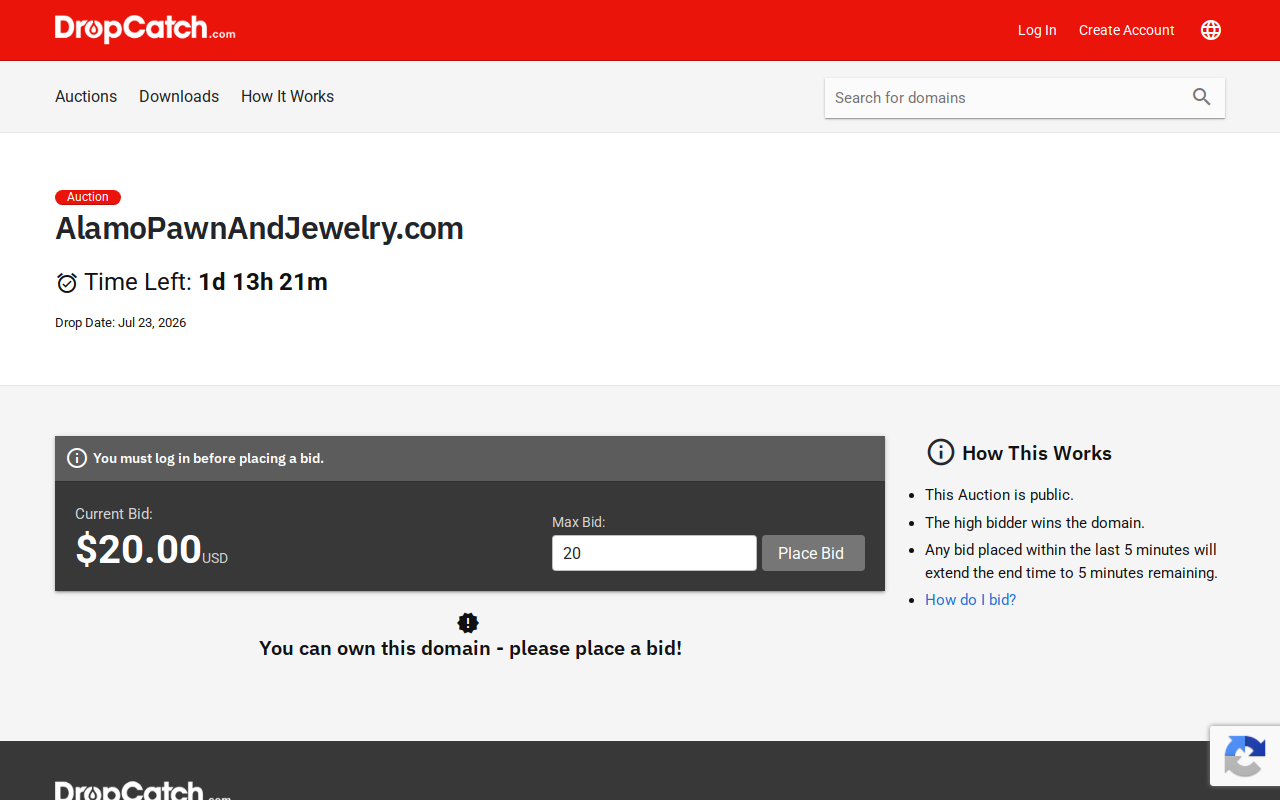The image size is (1280, 800).
Task: Open the How do I bid? link
Action: [970, 600]
